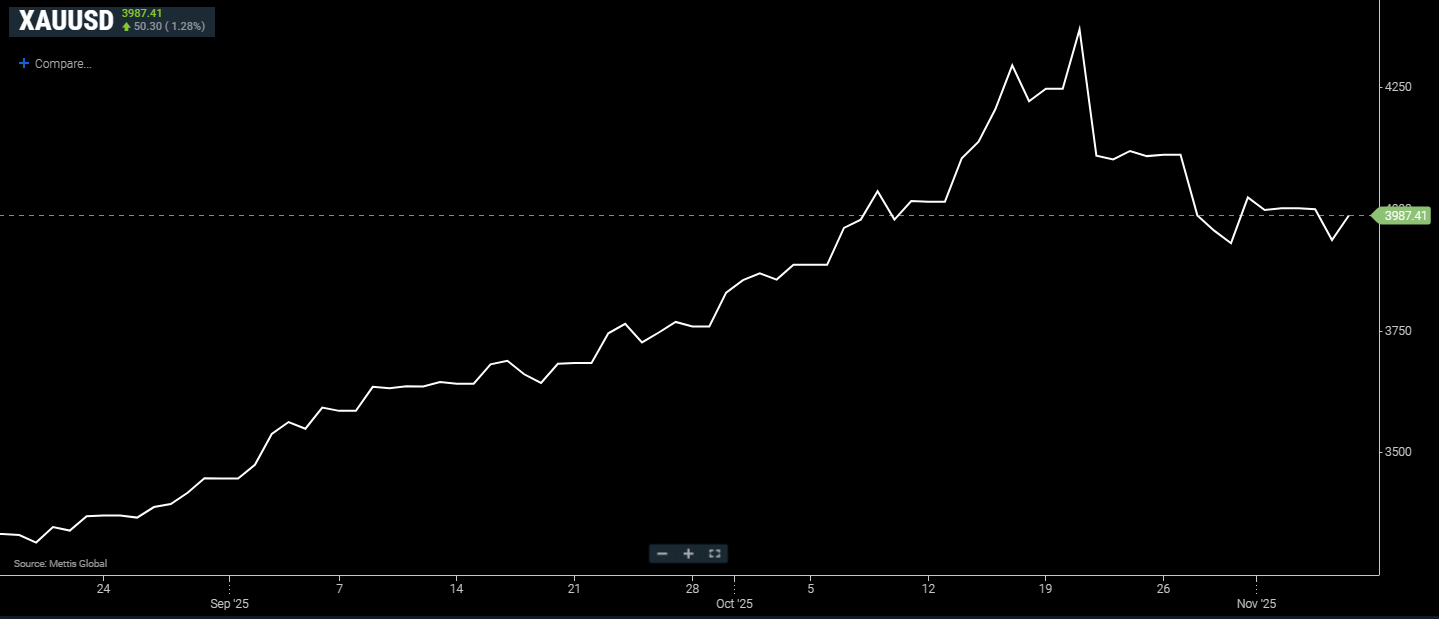1439x619 pixels.
Task: Click the blue plus beside Compare
Action: 24,63
